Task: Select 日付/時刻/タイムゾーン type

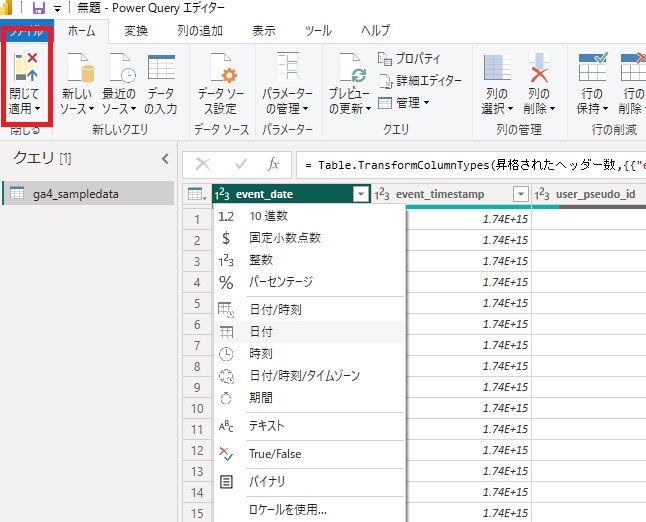Action: click(x=310, y=375)
